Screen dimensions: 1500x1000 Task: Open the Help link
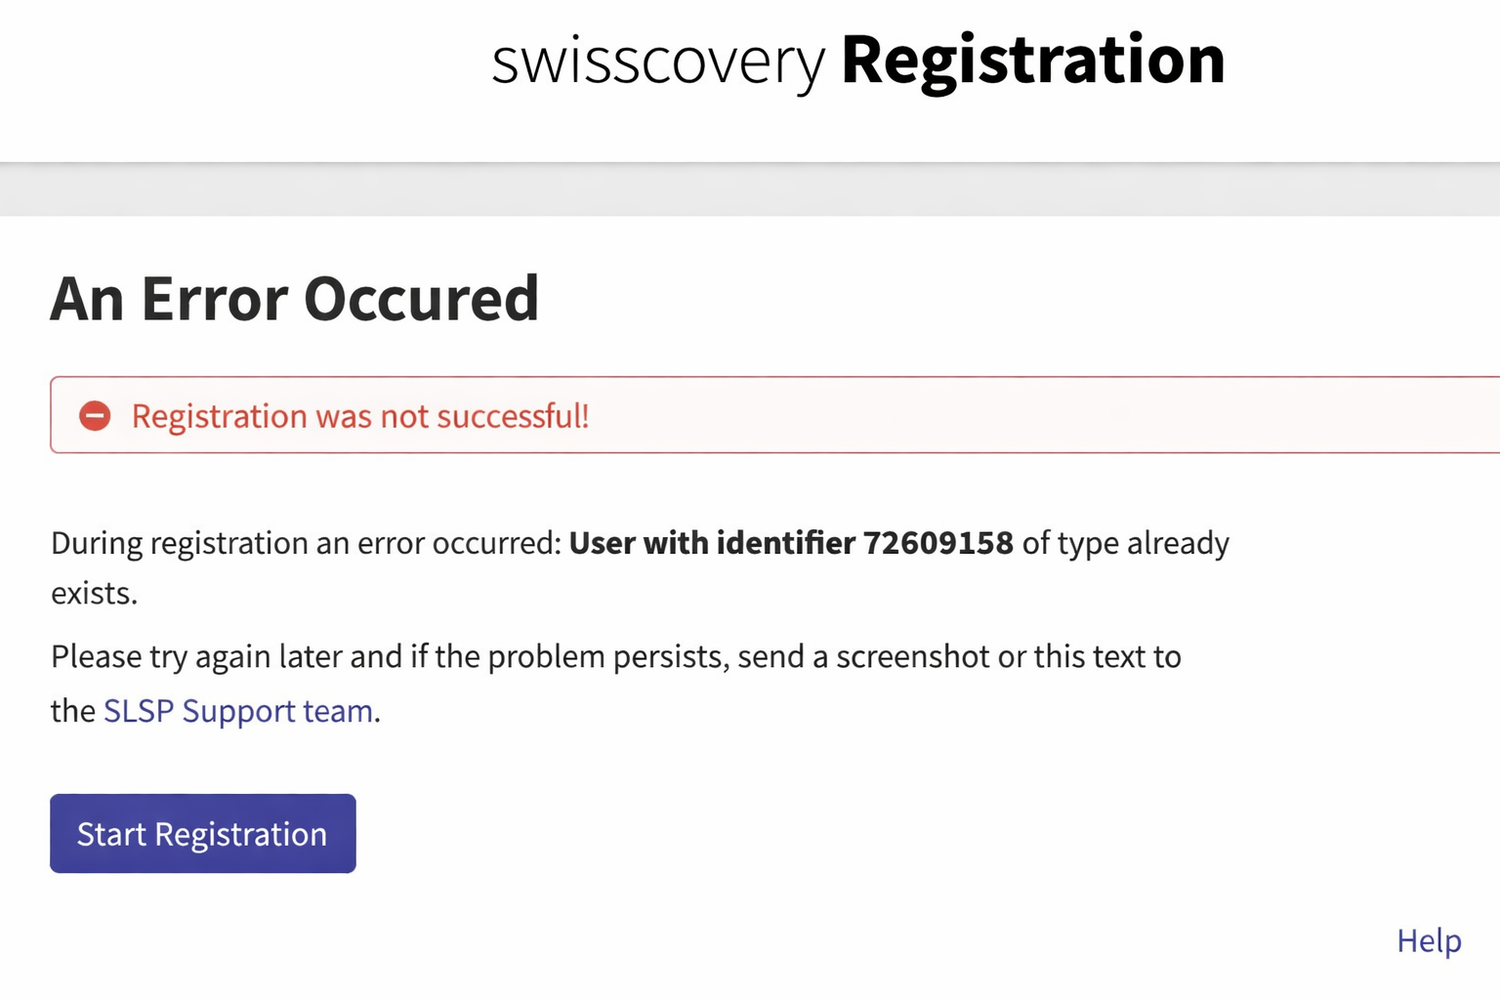click(1428, 941)
